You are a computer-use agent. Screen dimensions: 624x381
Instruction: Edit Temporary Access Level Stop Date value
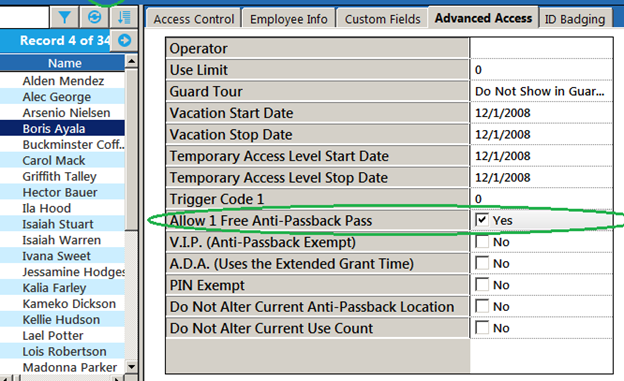pos(541,177)
